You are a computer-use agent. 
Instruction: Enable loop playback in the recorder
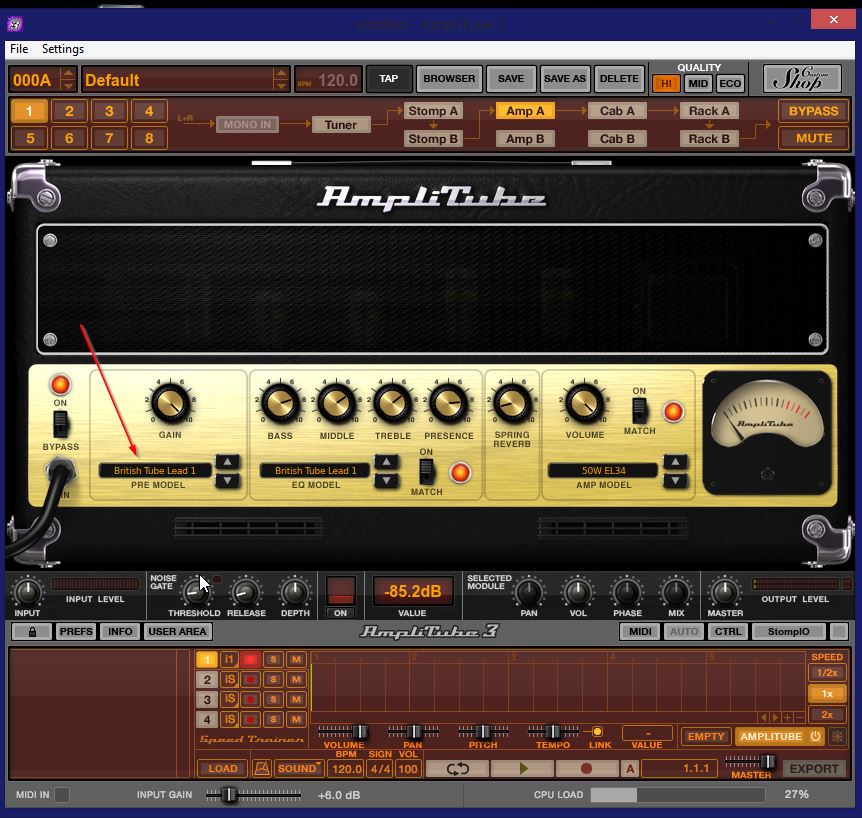point(457,768)
